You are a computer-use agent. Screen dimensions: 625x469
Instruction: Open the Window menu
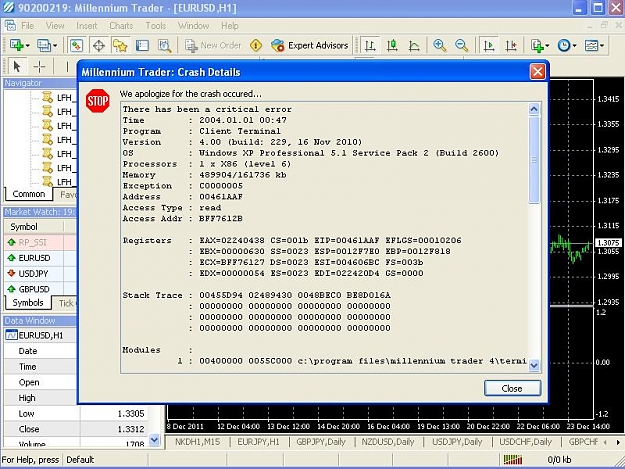click(x=193, y=26)
